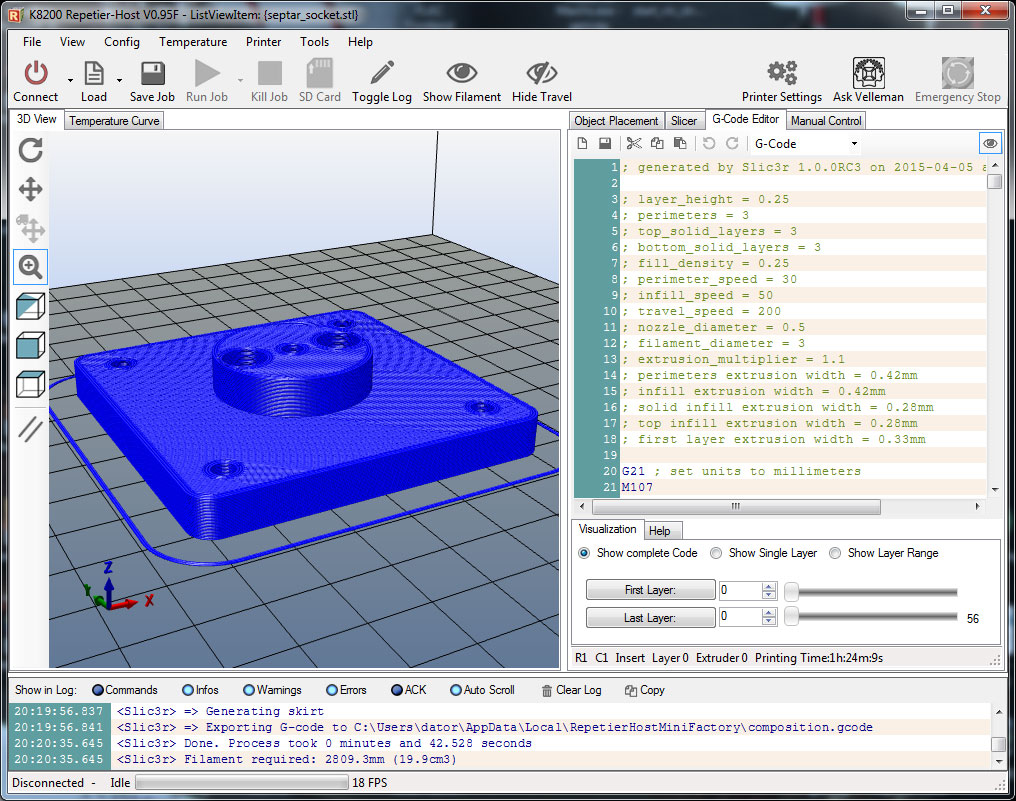1016x801 pixels.
Task: Toggle Log with the pencil icon
Action: coord(382,73)
